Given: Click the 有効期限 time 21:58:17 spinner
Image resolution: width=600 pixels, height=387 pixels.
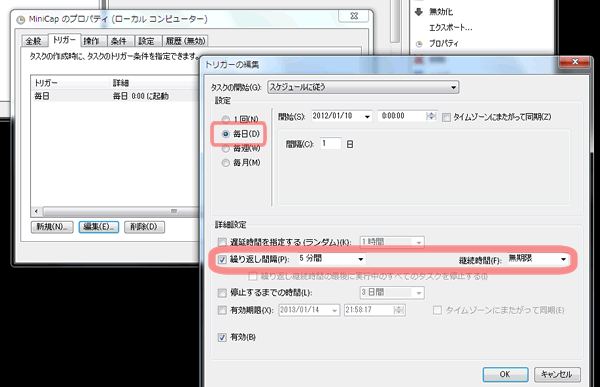Looking at the screenshot, I should (399, 310).
